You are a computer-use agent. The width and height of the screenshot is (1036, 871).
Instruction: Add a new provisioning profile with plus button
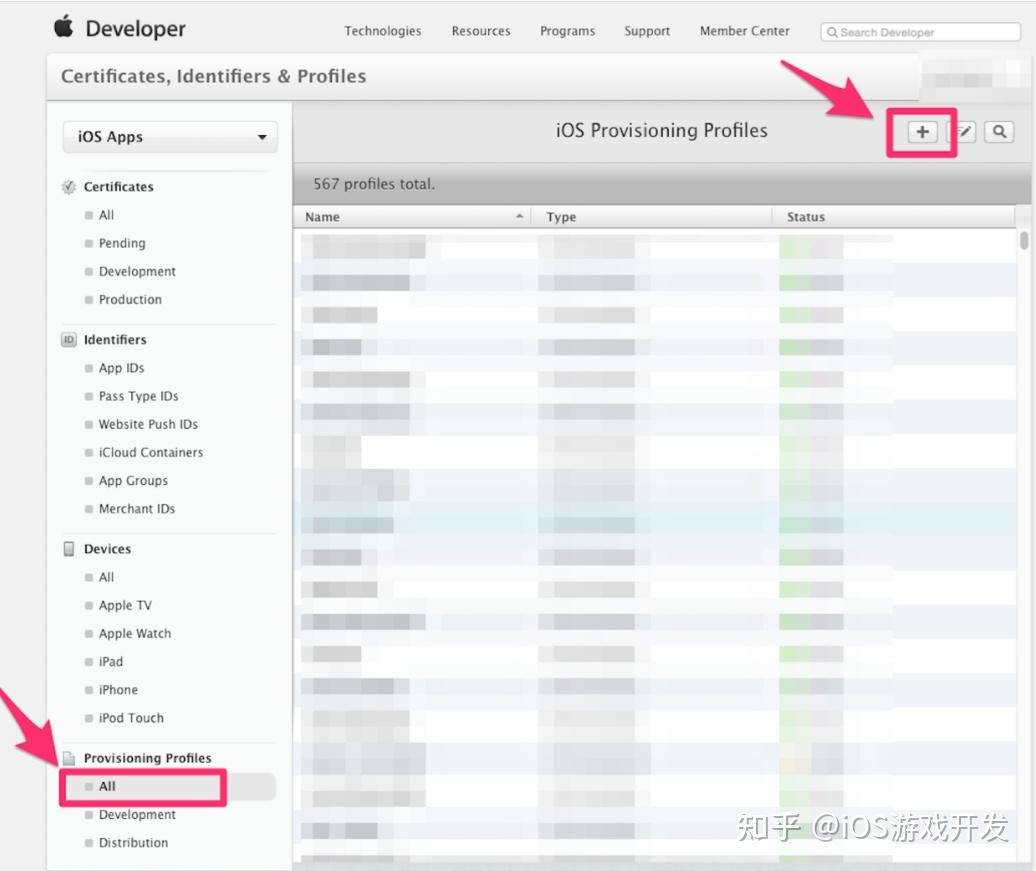pyautogui.click(x=922, y=132)
